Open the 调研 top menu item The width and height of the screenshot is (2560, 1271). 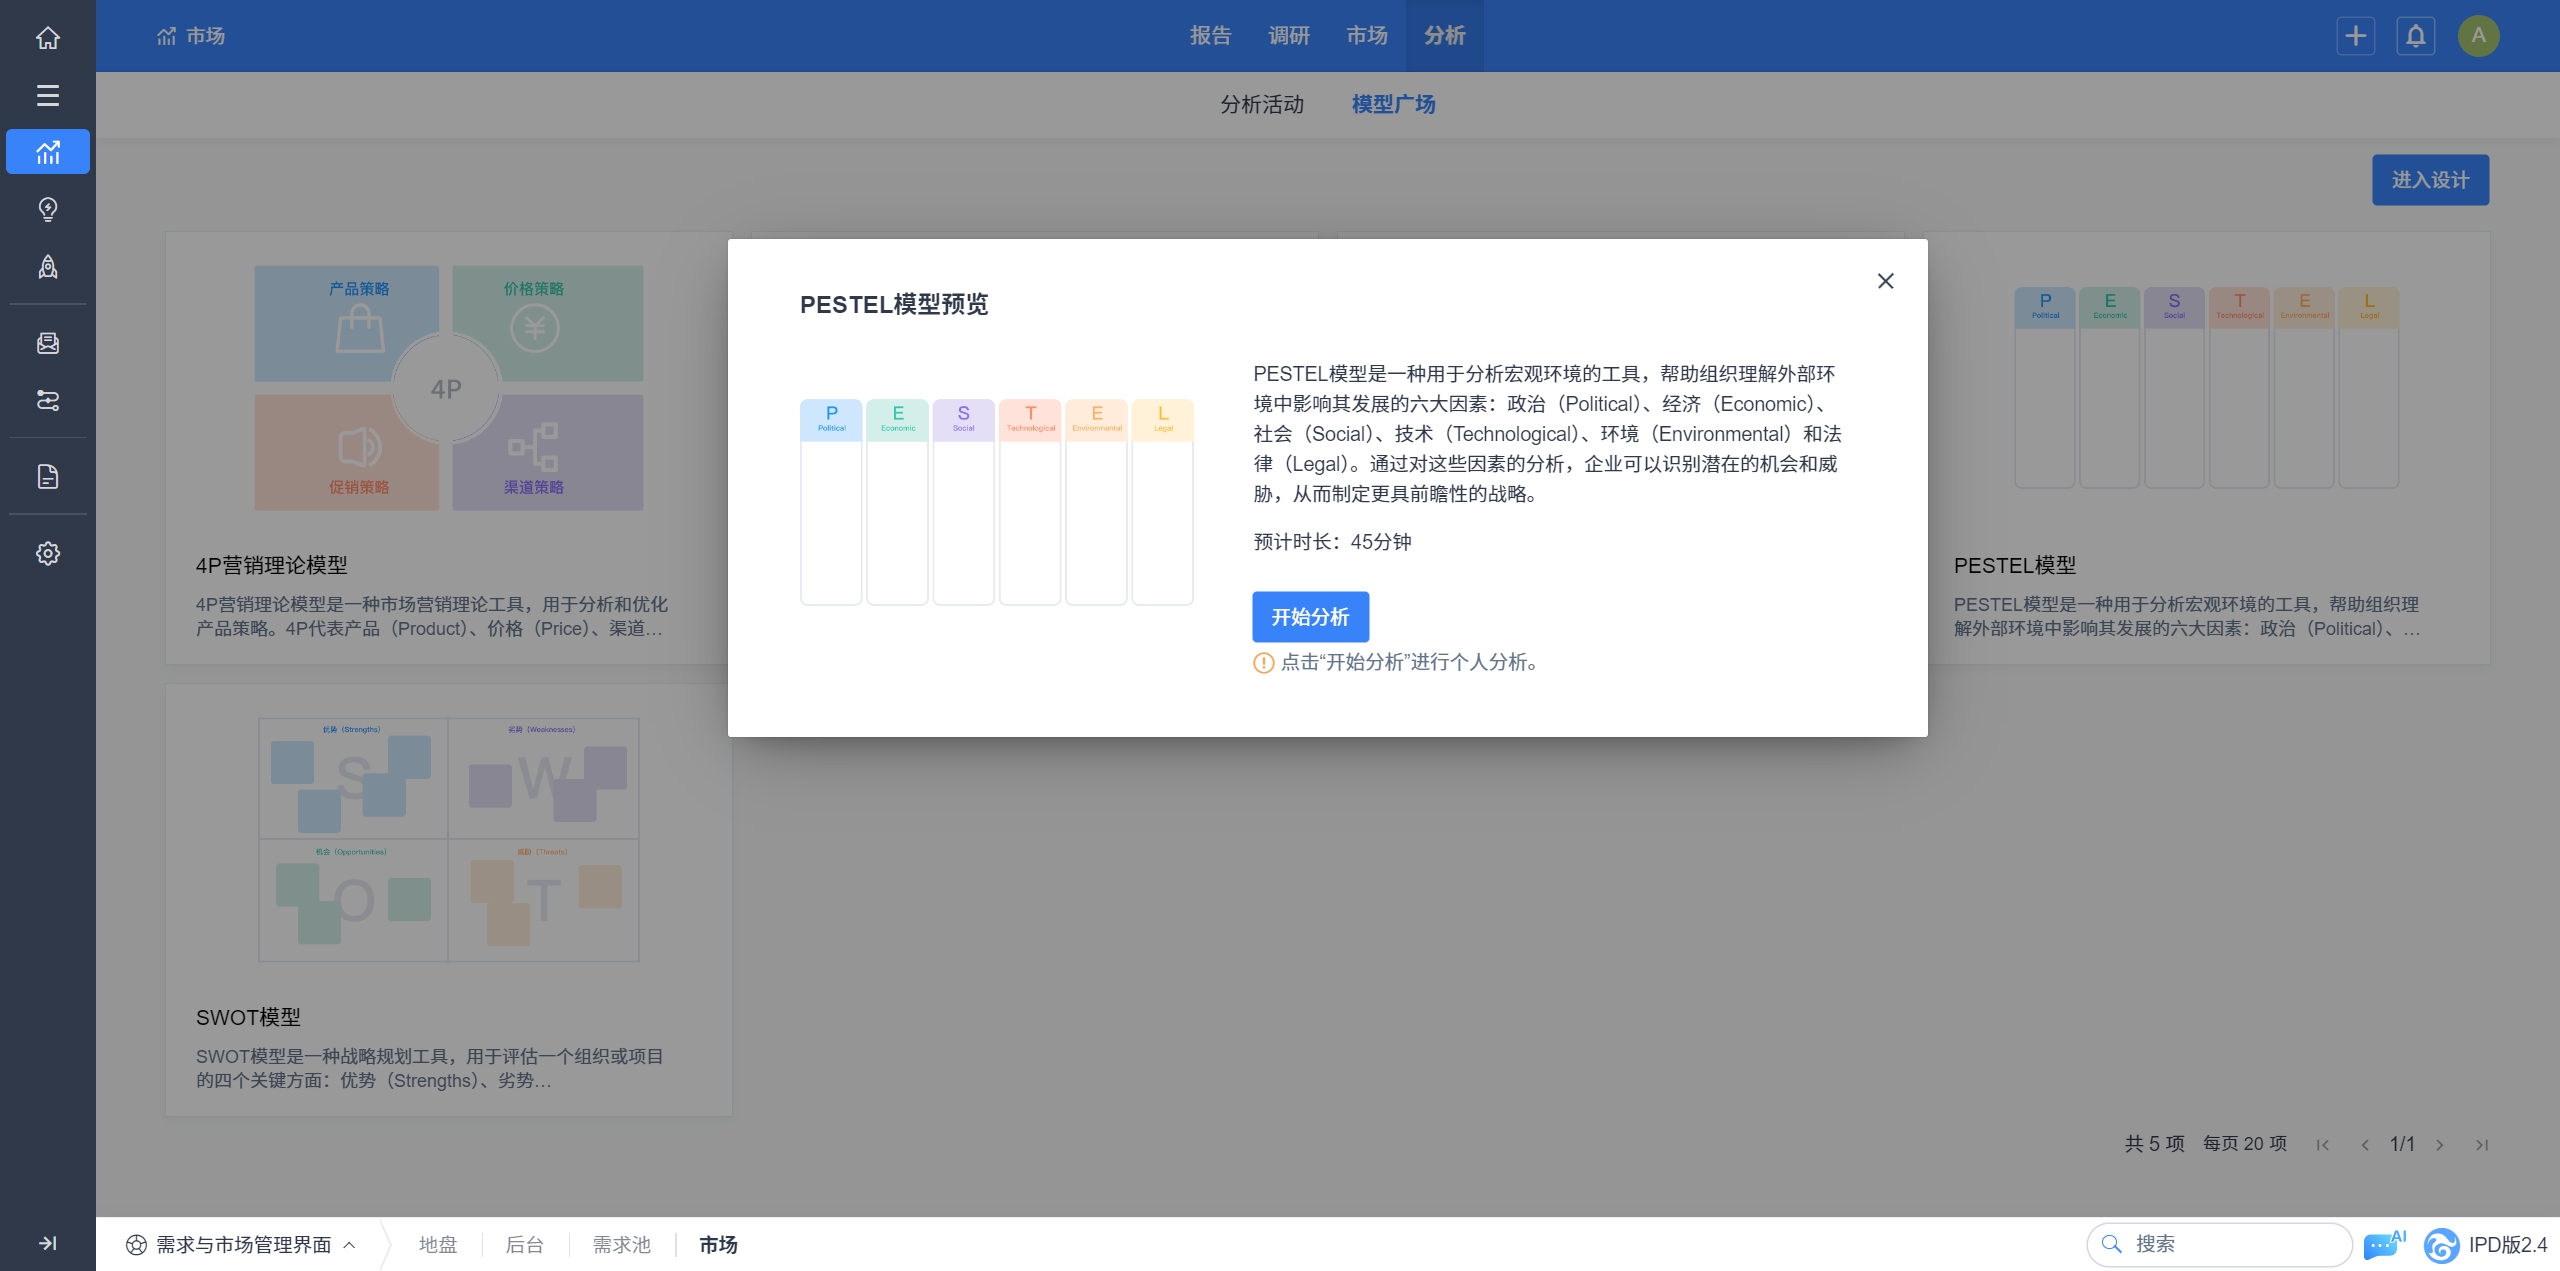[1288, 36]
